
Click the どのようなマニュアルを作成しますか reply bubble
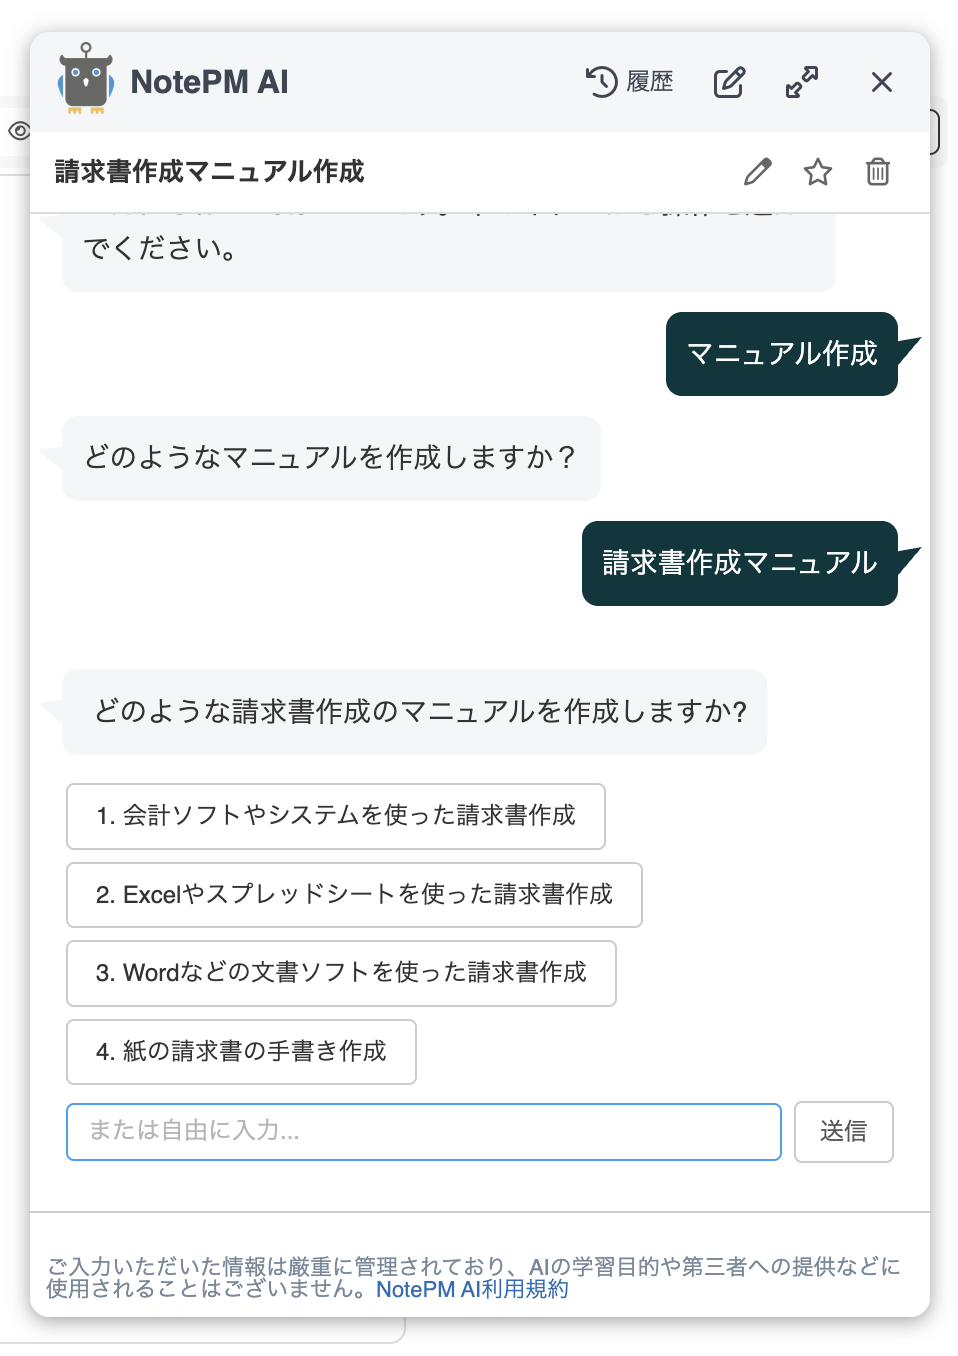click(x=331, y=458)
